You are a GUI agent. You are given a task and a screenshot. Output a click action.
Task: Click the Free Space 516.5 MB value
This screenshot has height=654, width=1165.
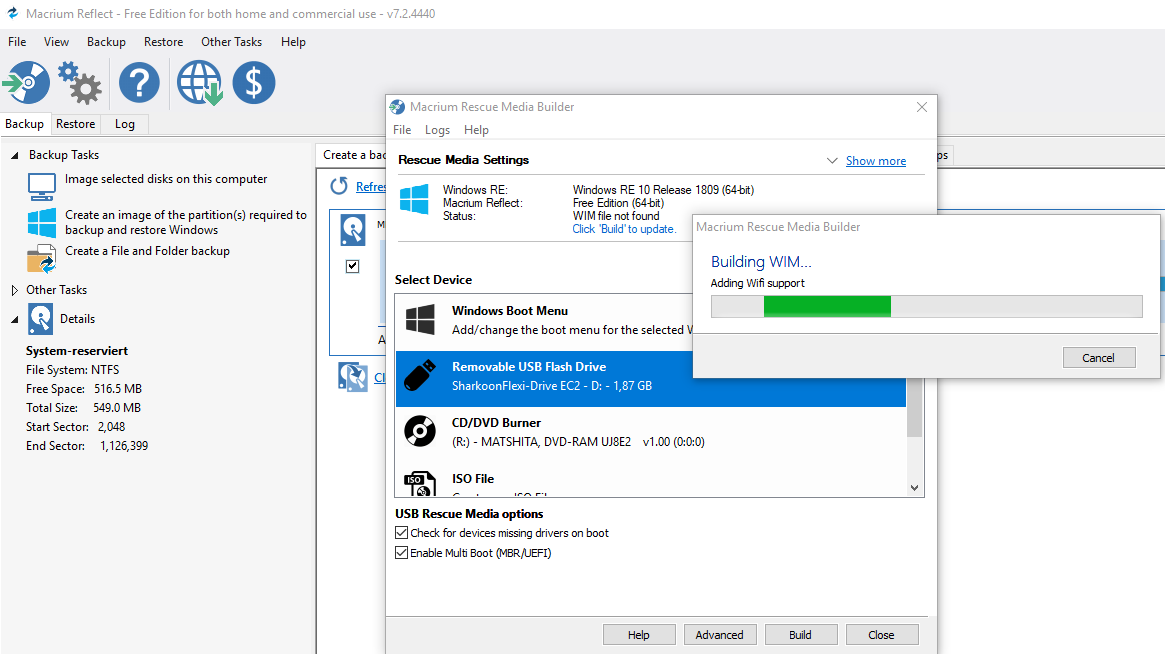click(x=117, y=389)
